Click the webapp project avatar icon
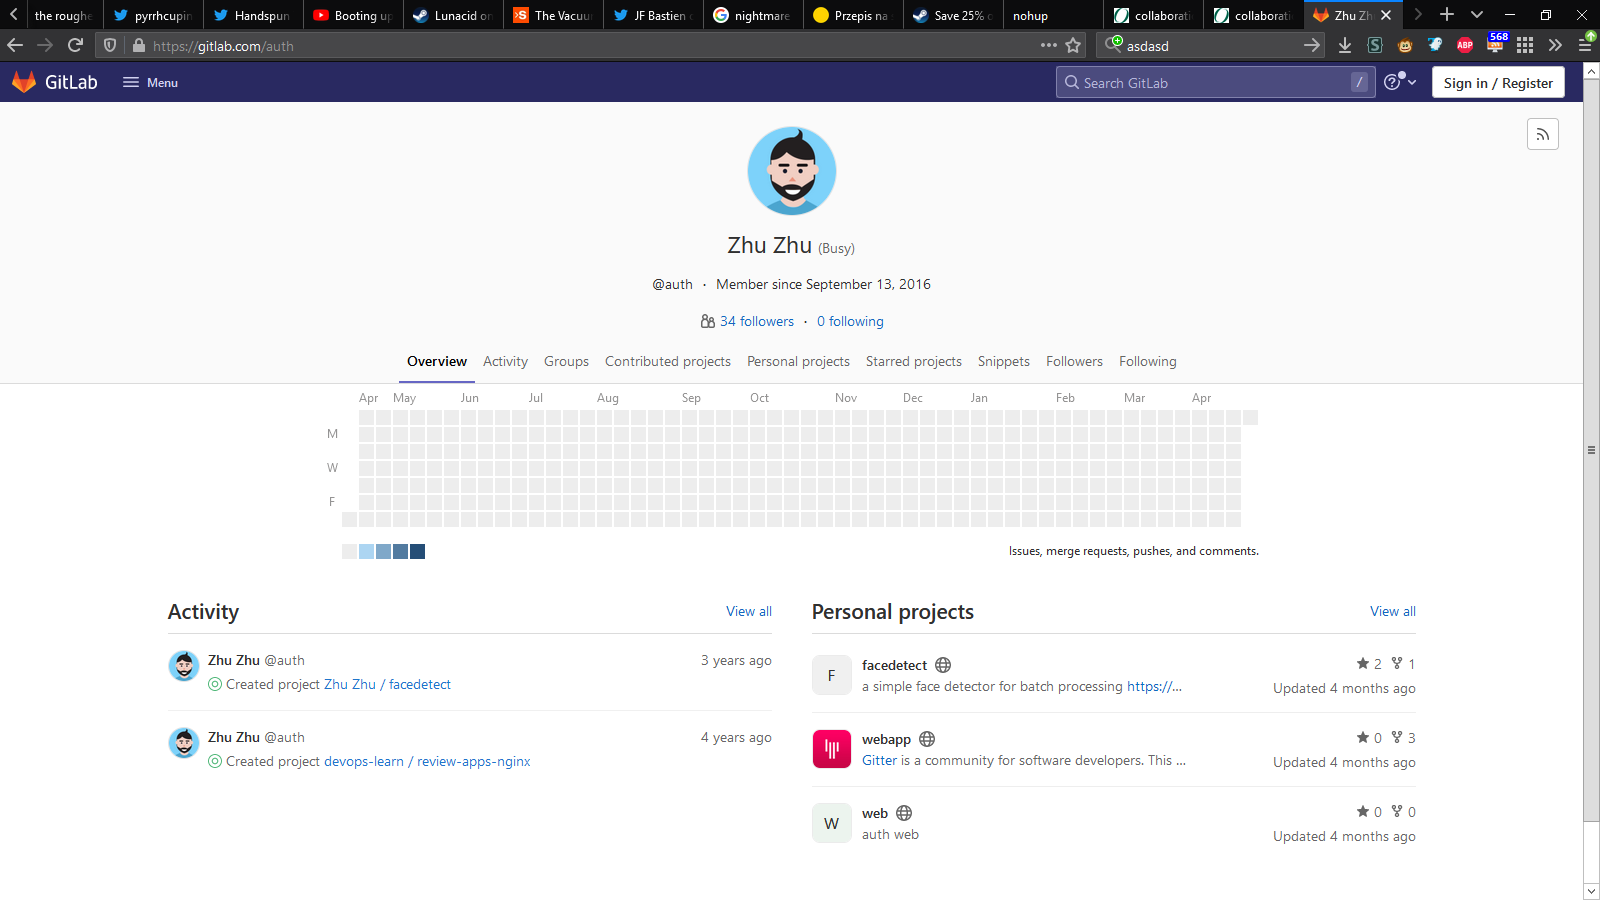The height and width of the screenshot is (900, 1600). [x=831, y=749]
